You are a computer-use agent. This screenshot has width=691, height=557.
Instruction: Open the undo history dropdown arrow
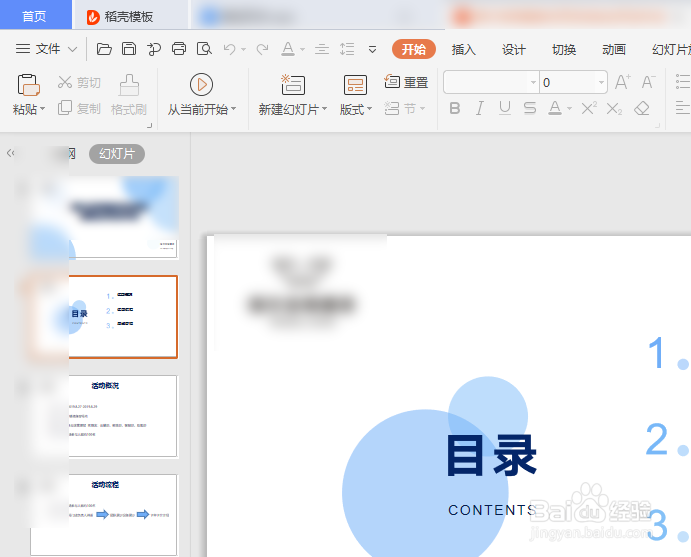point(243,49)
